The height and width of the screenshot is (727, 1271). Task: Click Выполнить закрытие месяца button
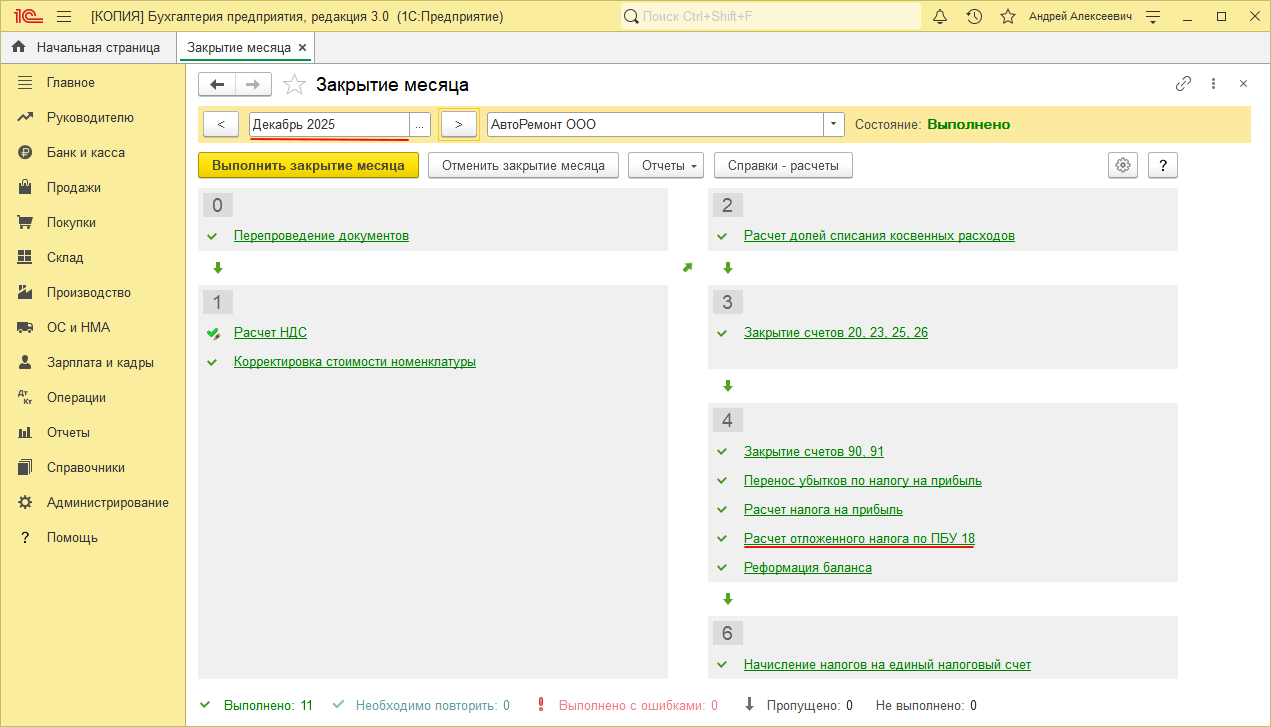pyautogui.click(x=308, y=165)
